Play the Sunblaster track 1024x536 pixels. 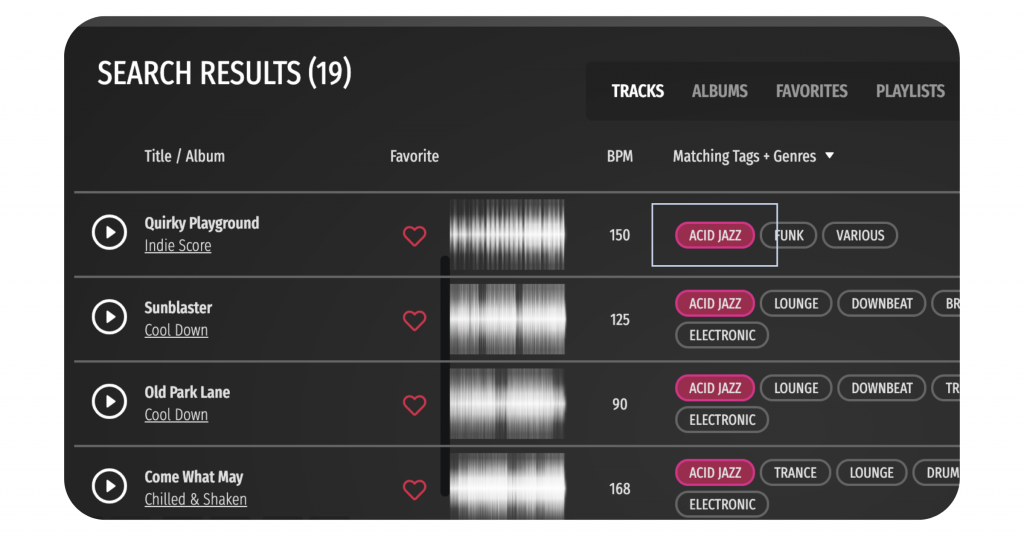tap(109, 317)
